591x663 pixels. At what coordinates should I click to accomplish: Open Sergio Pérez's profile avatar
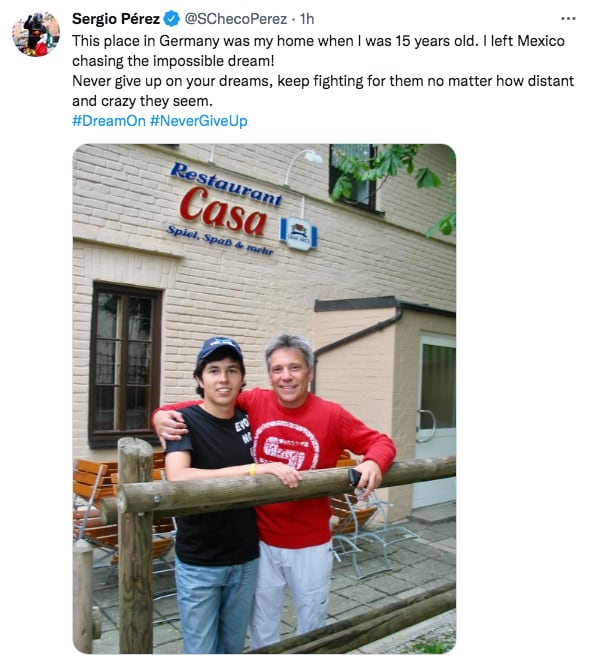pos(36,34)
